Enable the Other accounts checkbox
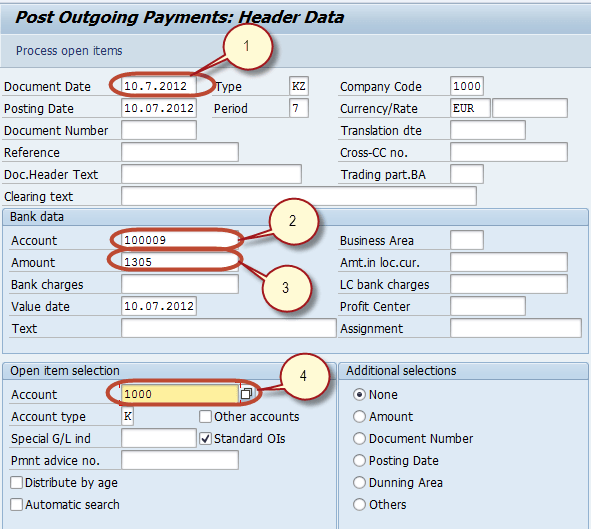591x529 pixels. [205, 417]
